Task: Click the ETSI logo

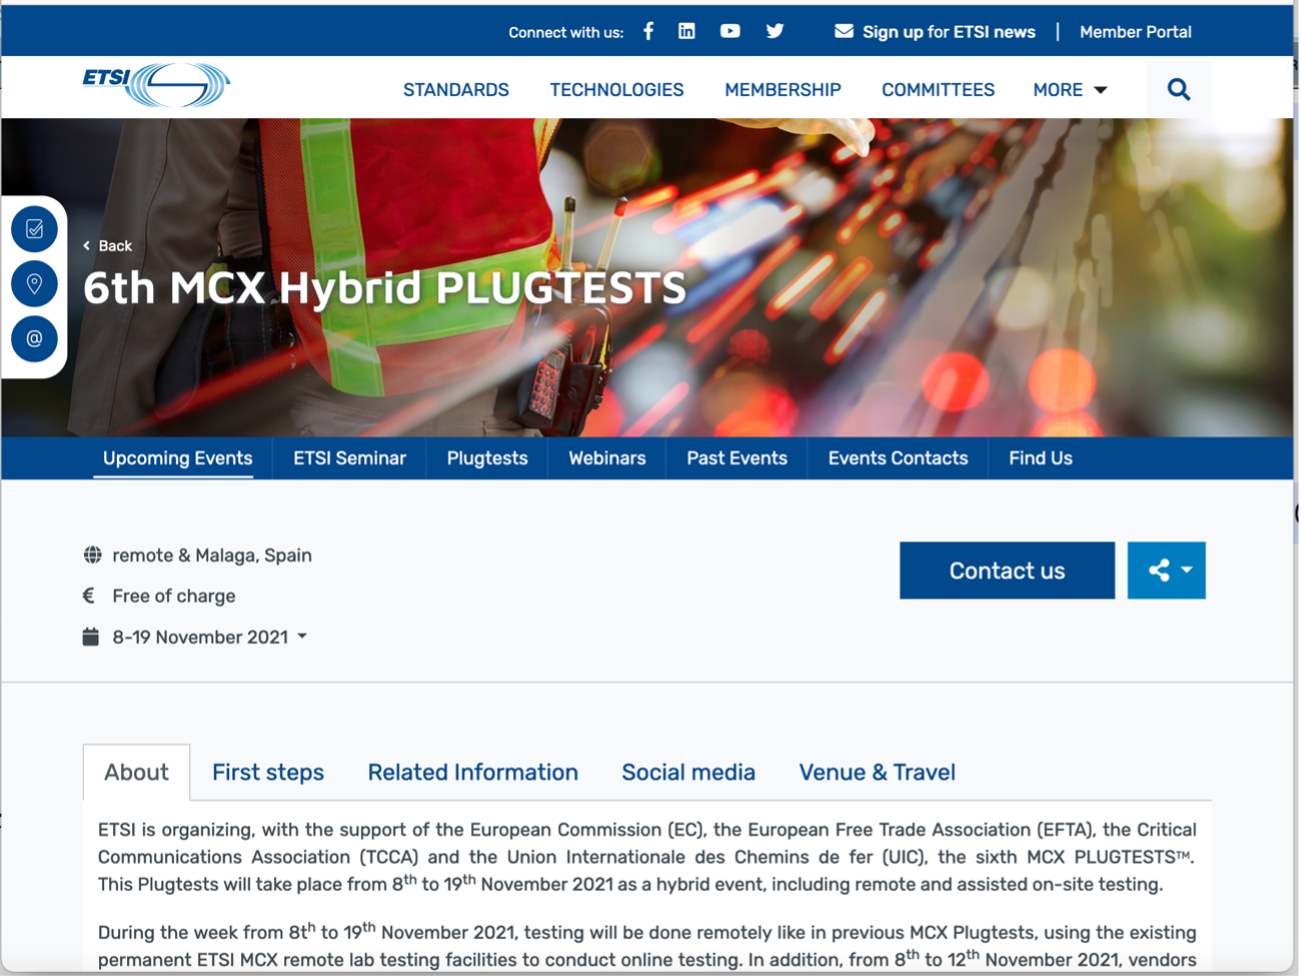Action: pos(156,86)
